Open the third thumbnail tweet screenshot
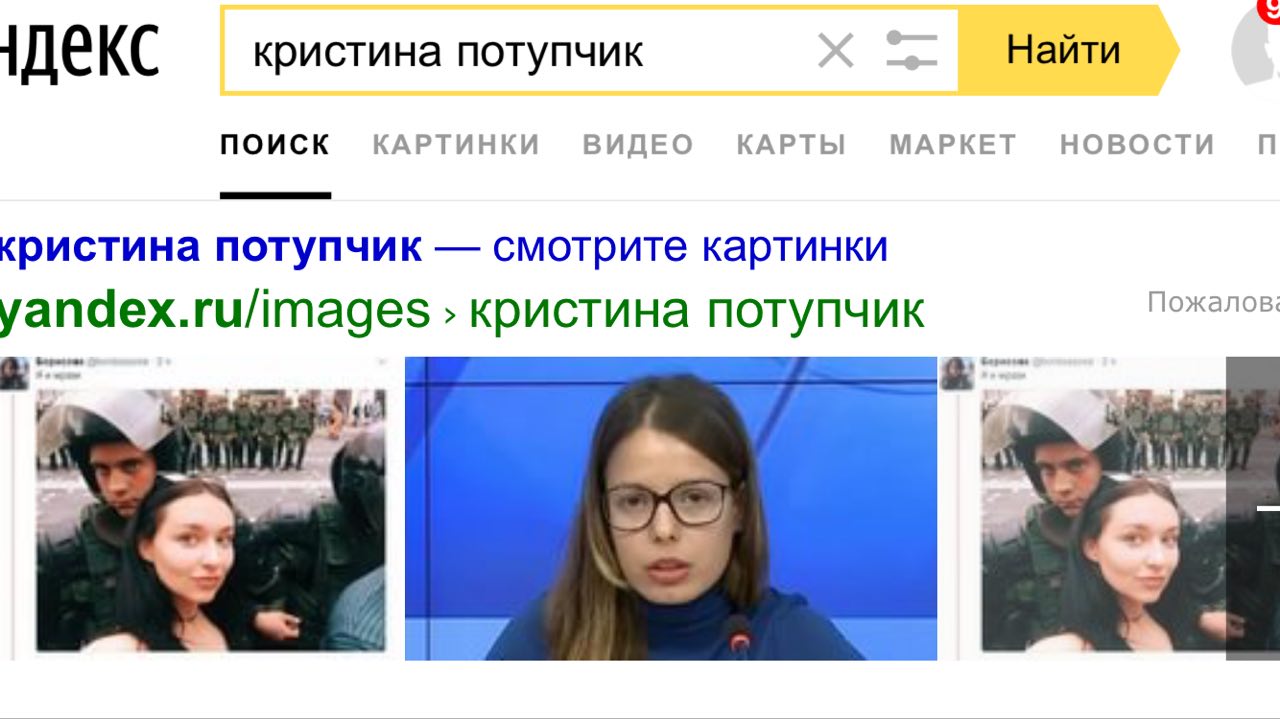This screenshot has height=719, width=1280. click(1083, 508)
